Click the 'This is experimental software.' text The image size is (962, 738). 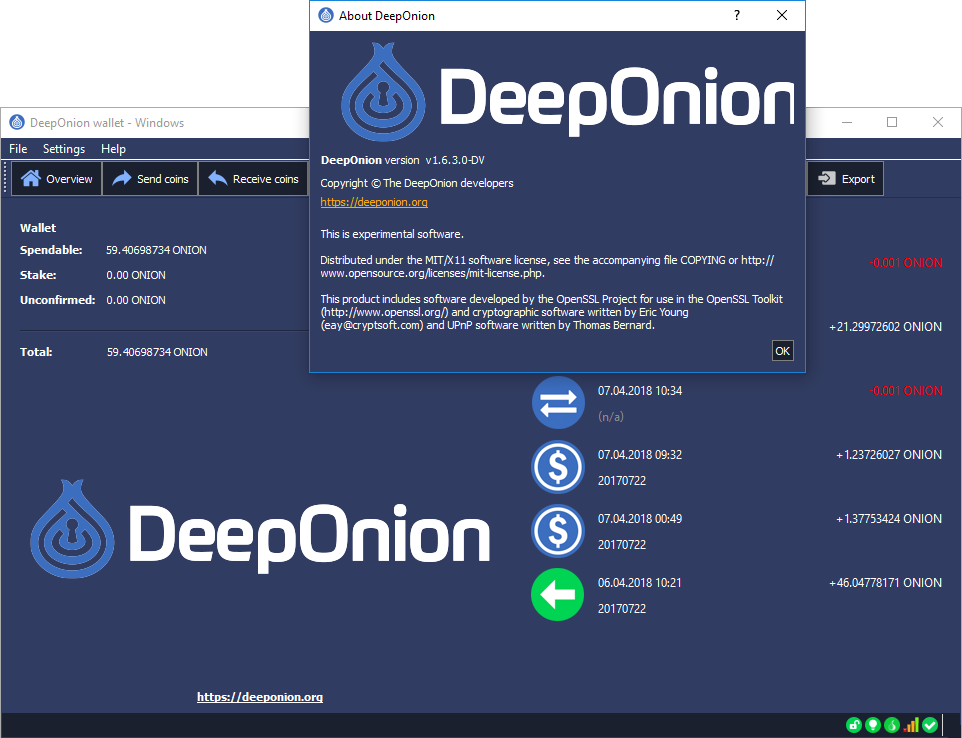[392, 234]
